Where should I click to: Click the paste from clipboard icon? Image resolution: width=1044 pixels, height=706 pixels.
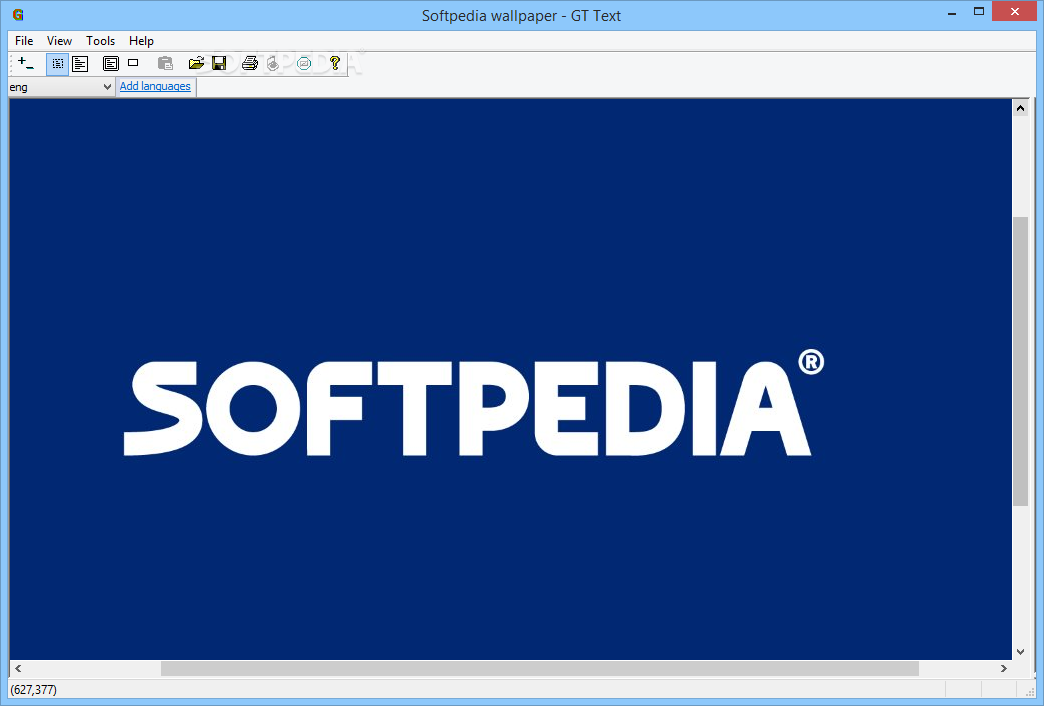(165, 64)
